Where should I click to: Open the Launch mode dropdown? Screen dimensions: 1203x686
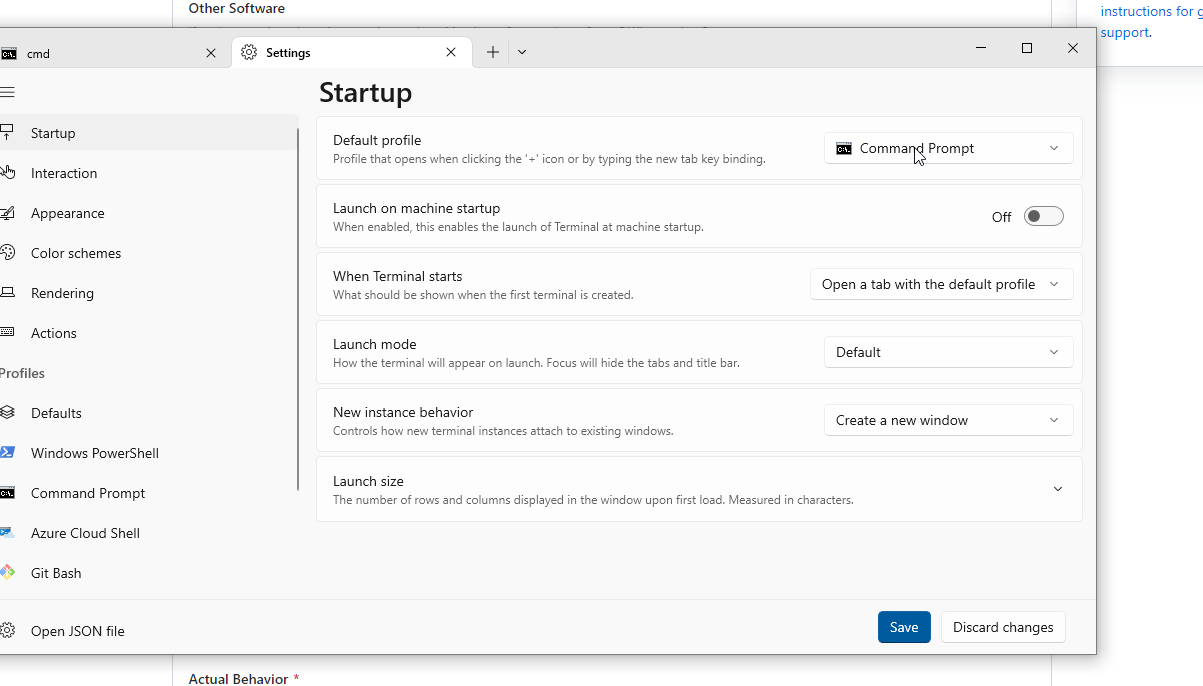click(948, 352)
